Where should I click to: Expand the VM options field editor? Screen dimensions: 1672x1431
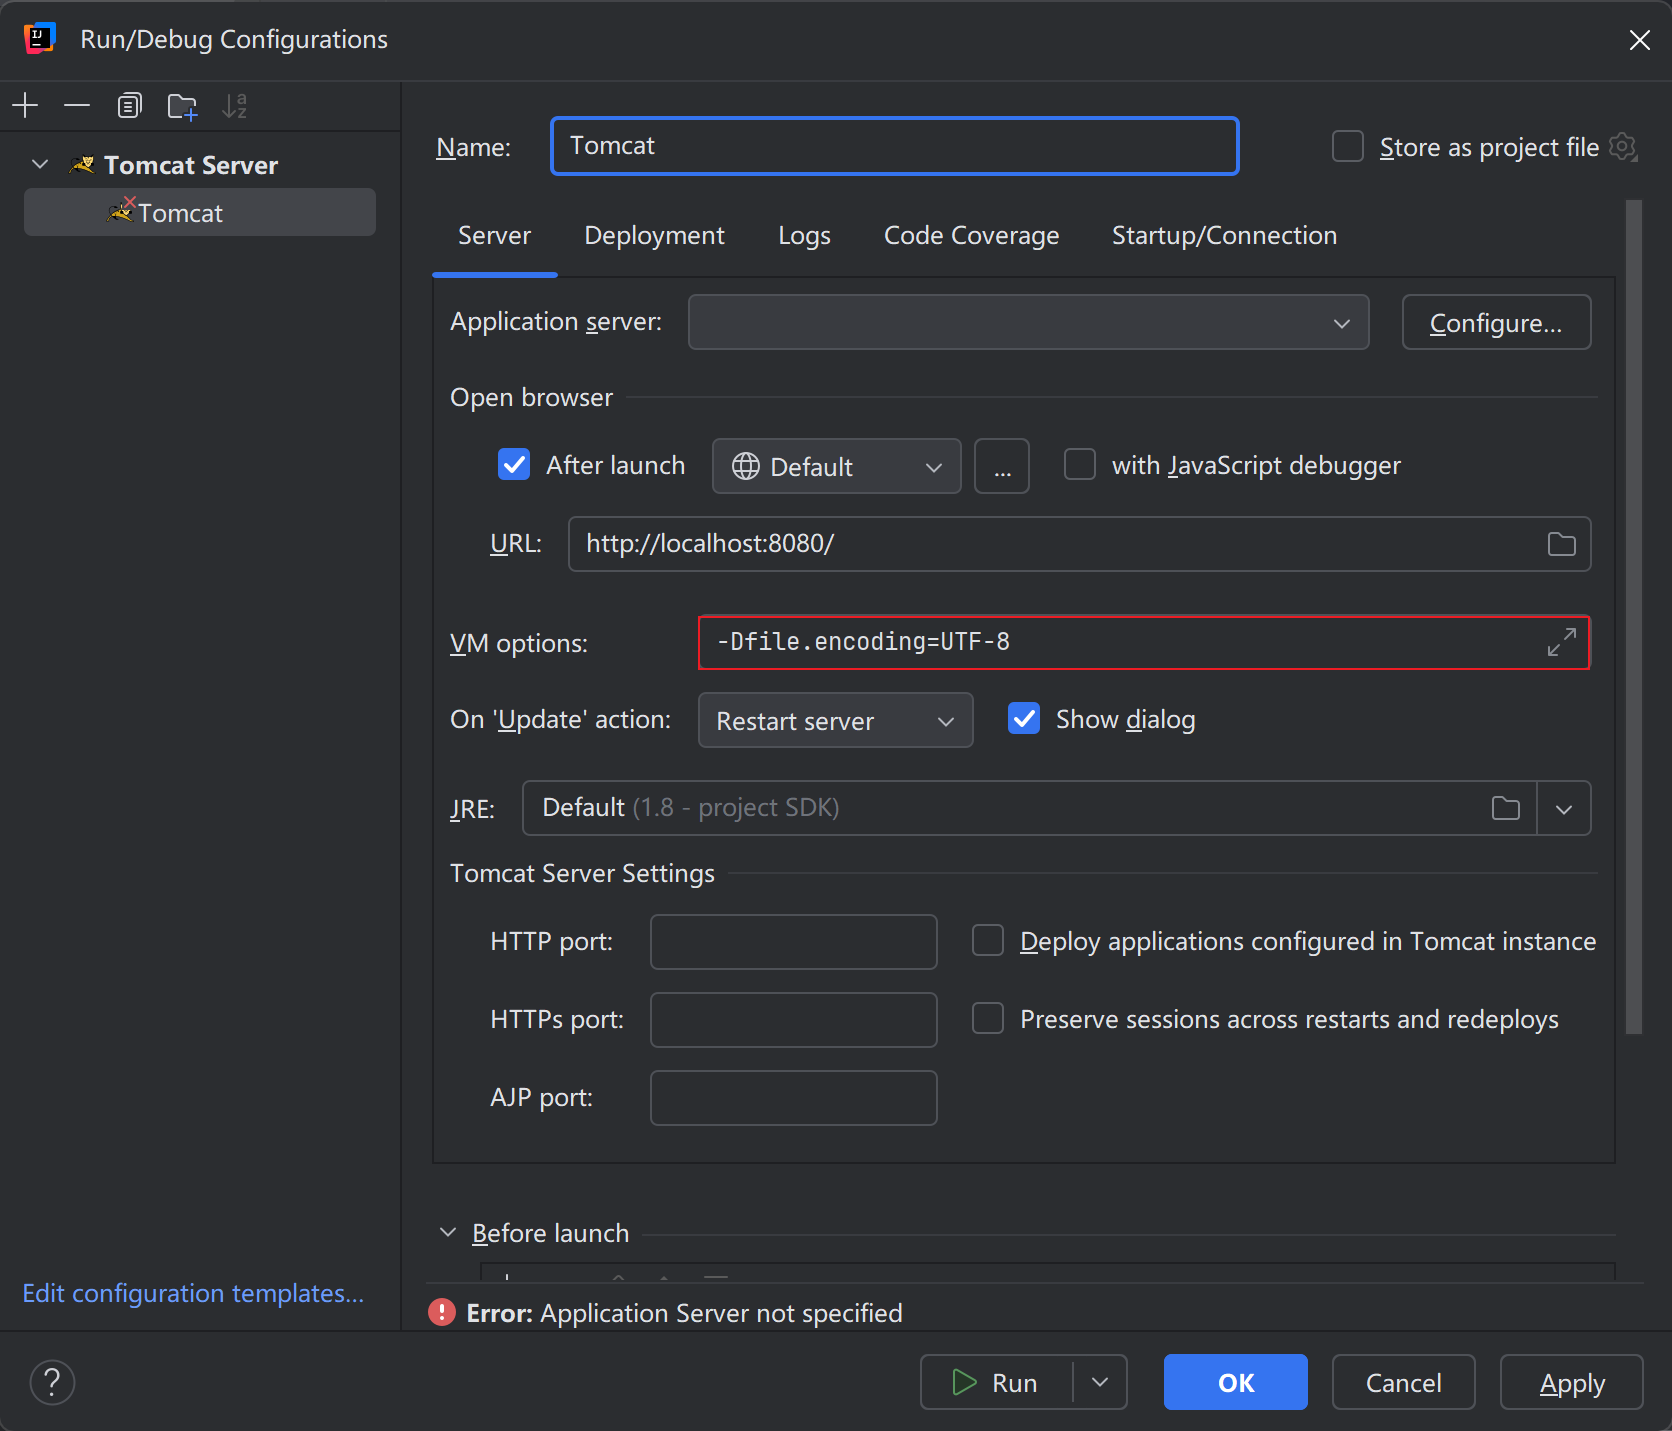[x=1561, y=642]
